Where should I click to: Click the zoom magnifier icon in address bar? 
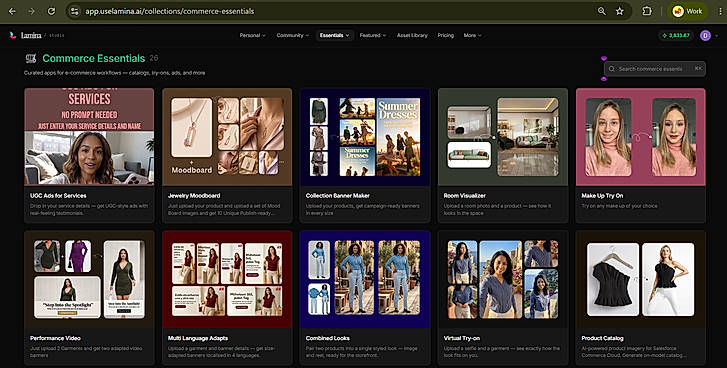pyautogui.click(x=602, y=11)
